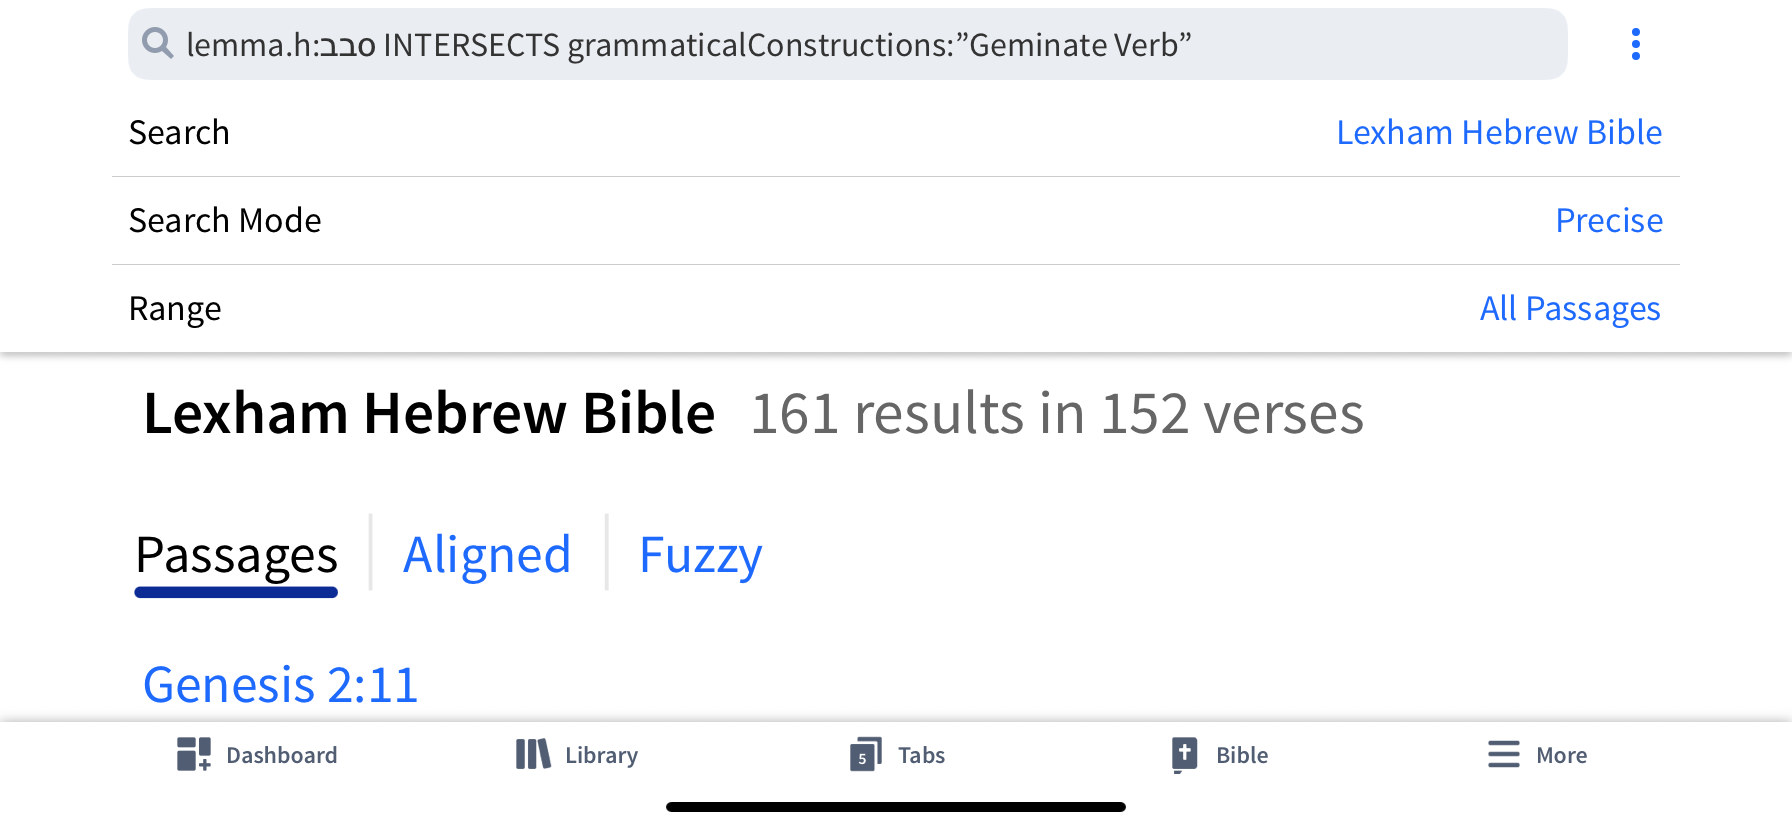Tap the Library label in bottom bar
This screenshot has height=828, width=1792.
pos(601,755)
